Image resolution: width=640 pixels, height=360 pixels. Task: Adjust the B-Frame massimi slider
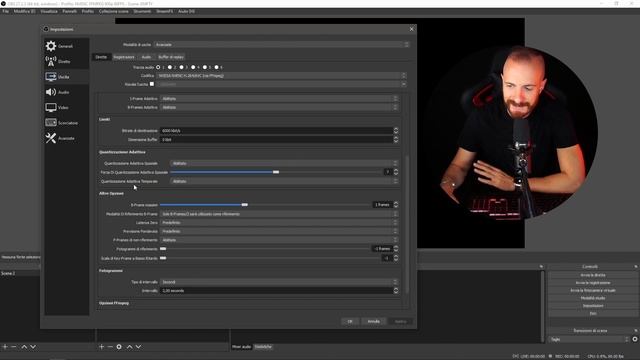[244, 204]
